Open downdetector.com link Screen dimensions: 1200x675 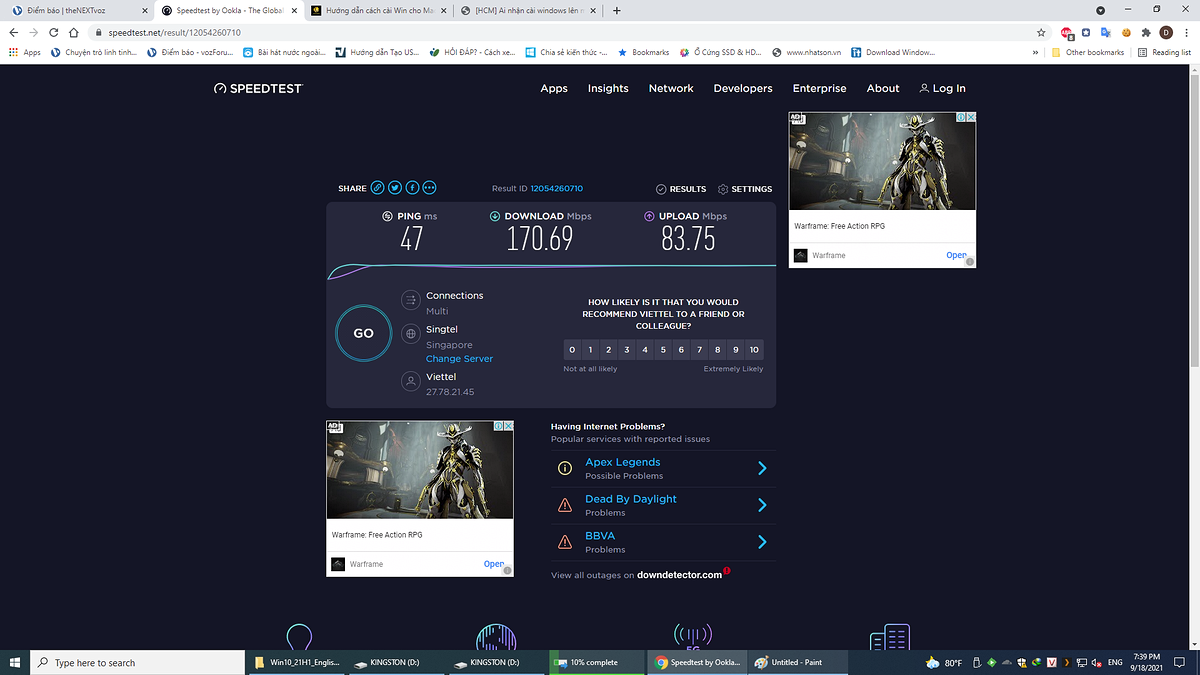(679, 575)
